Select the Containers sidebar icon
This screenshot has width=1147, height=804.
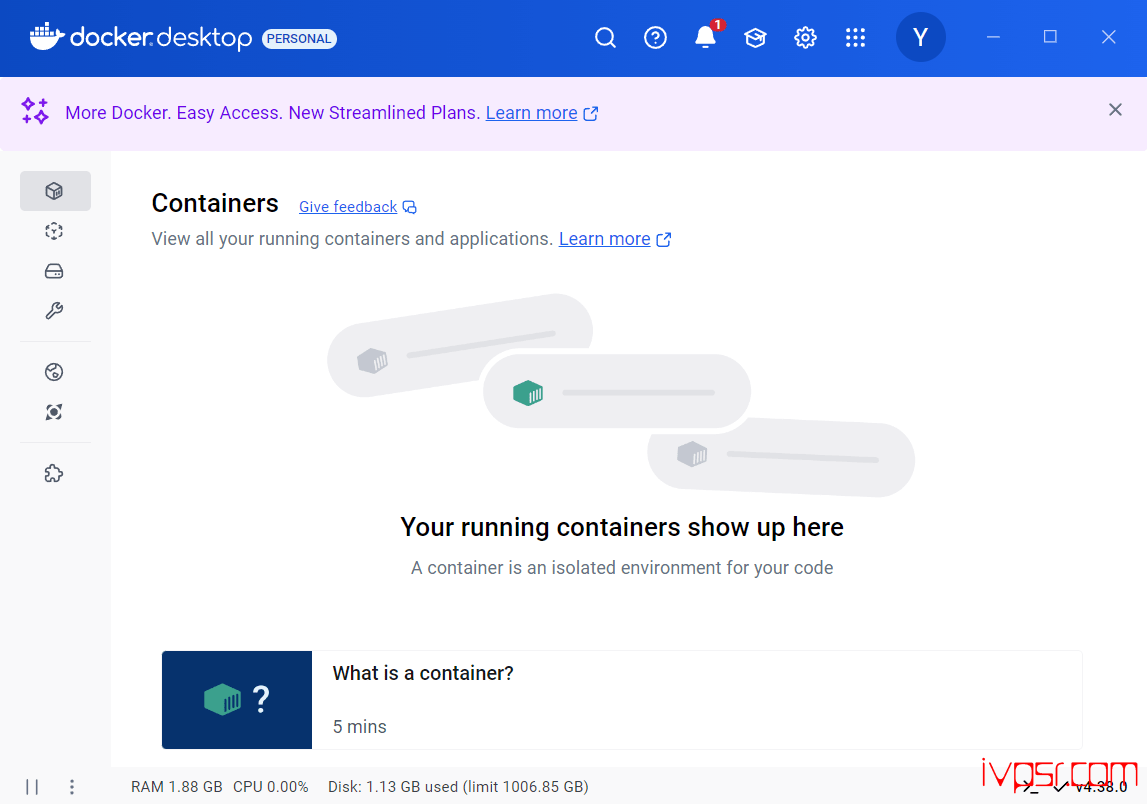click(54, 191)
